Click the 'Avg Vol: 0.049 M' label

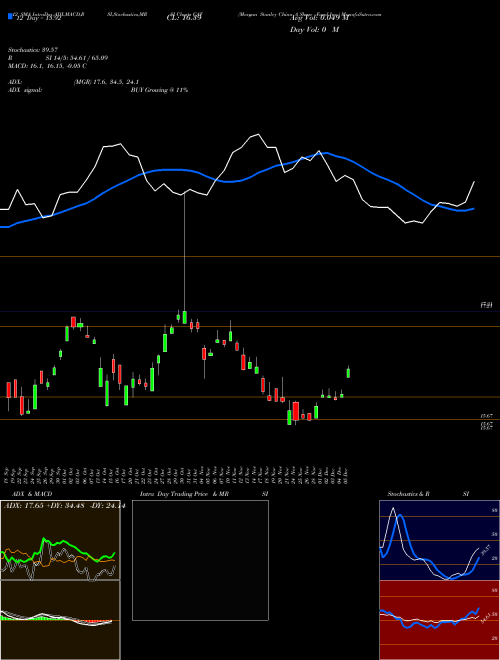click(319, 18)
